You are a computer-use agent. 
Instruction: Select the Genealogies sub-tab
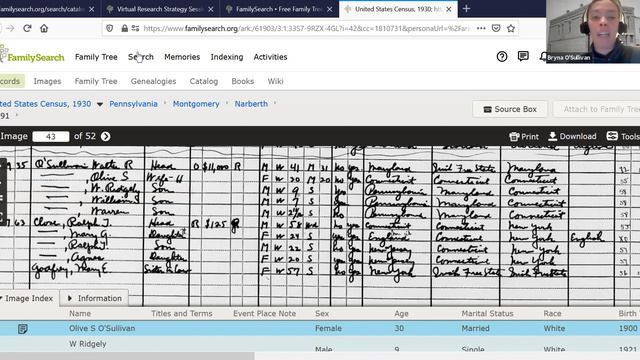pos(153,81)
